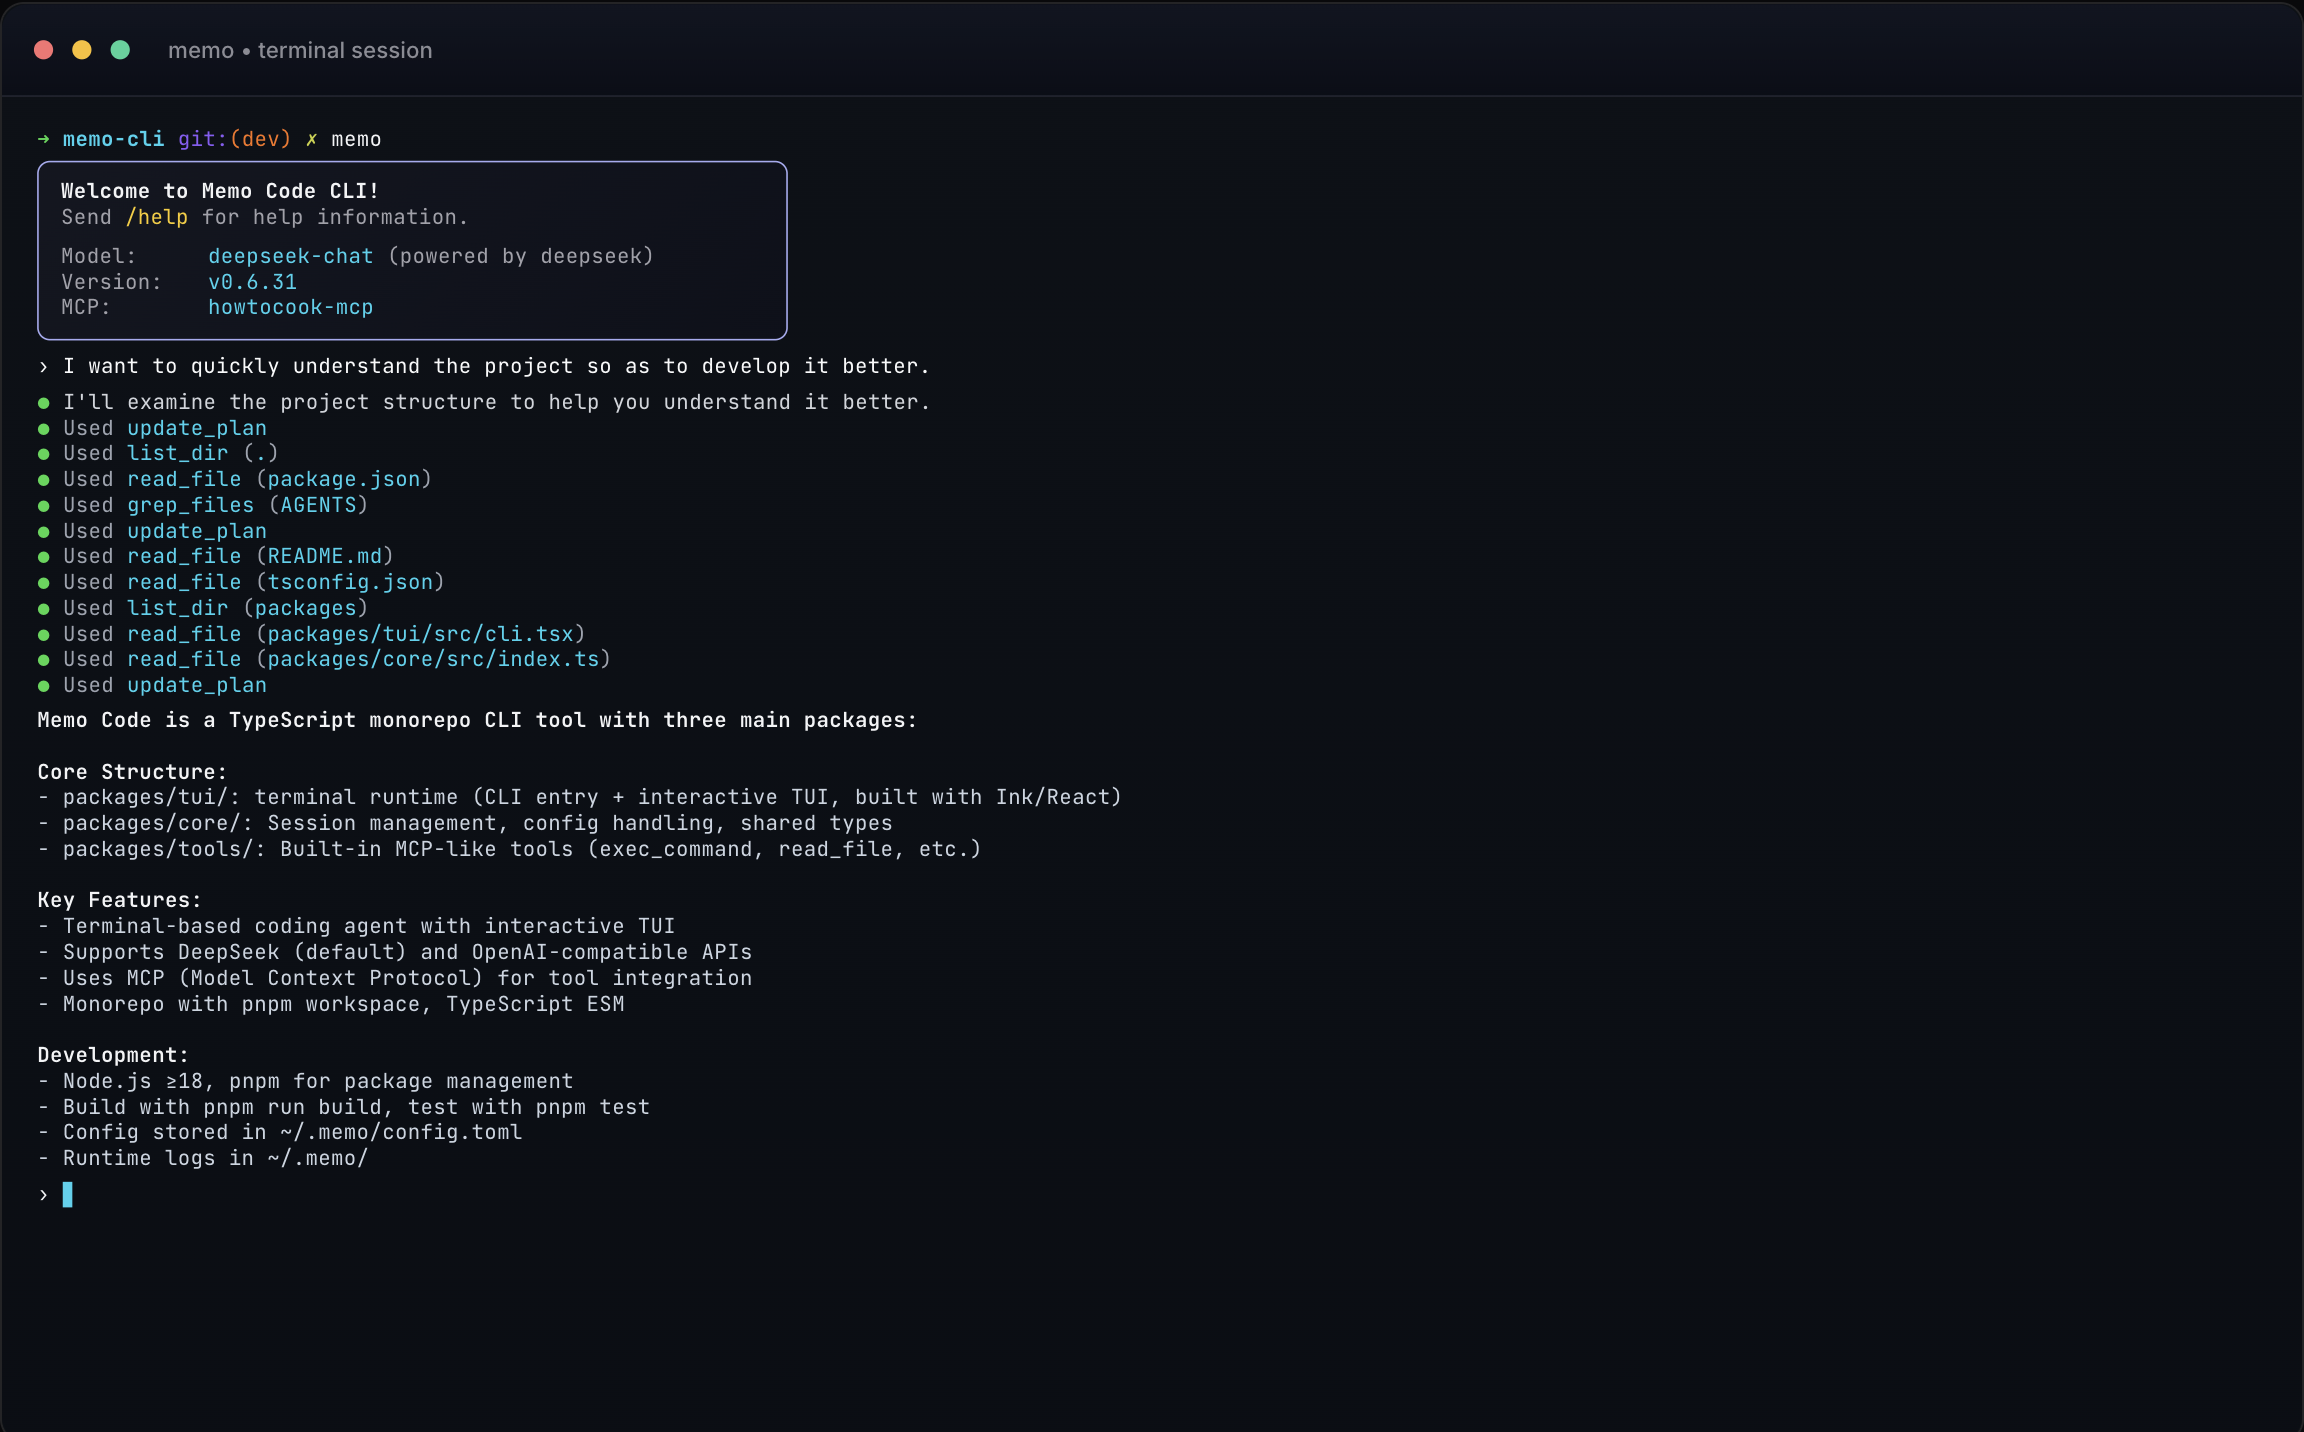Click the v0.6.31 version link
The height and width of the screenshot is (1432, 2304).
pos(253,282)
